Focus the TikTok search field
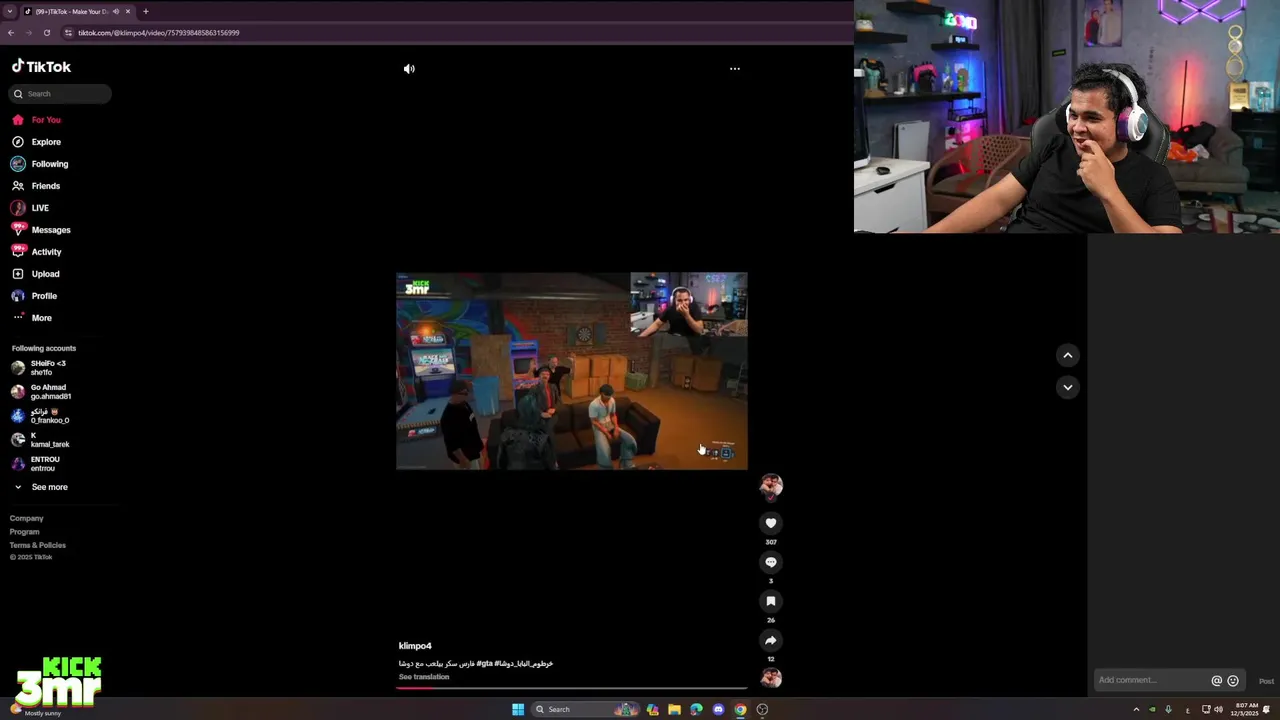 pos(60,94)
